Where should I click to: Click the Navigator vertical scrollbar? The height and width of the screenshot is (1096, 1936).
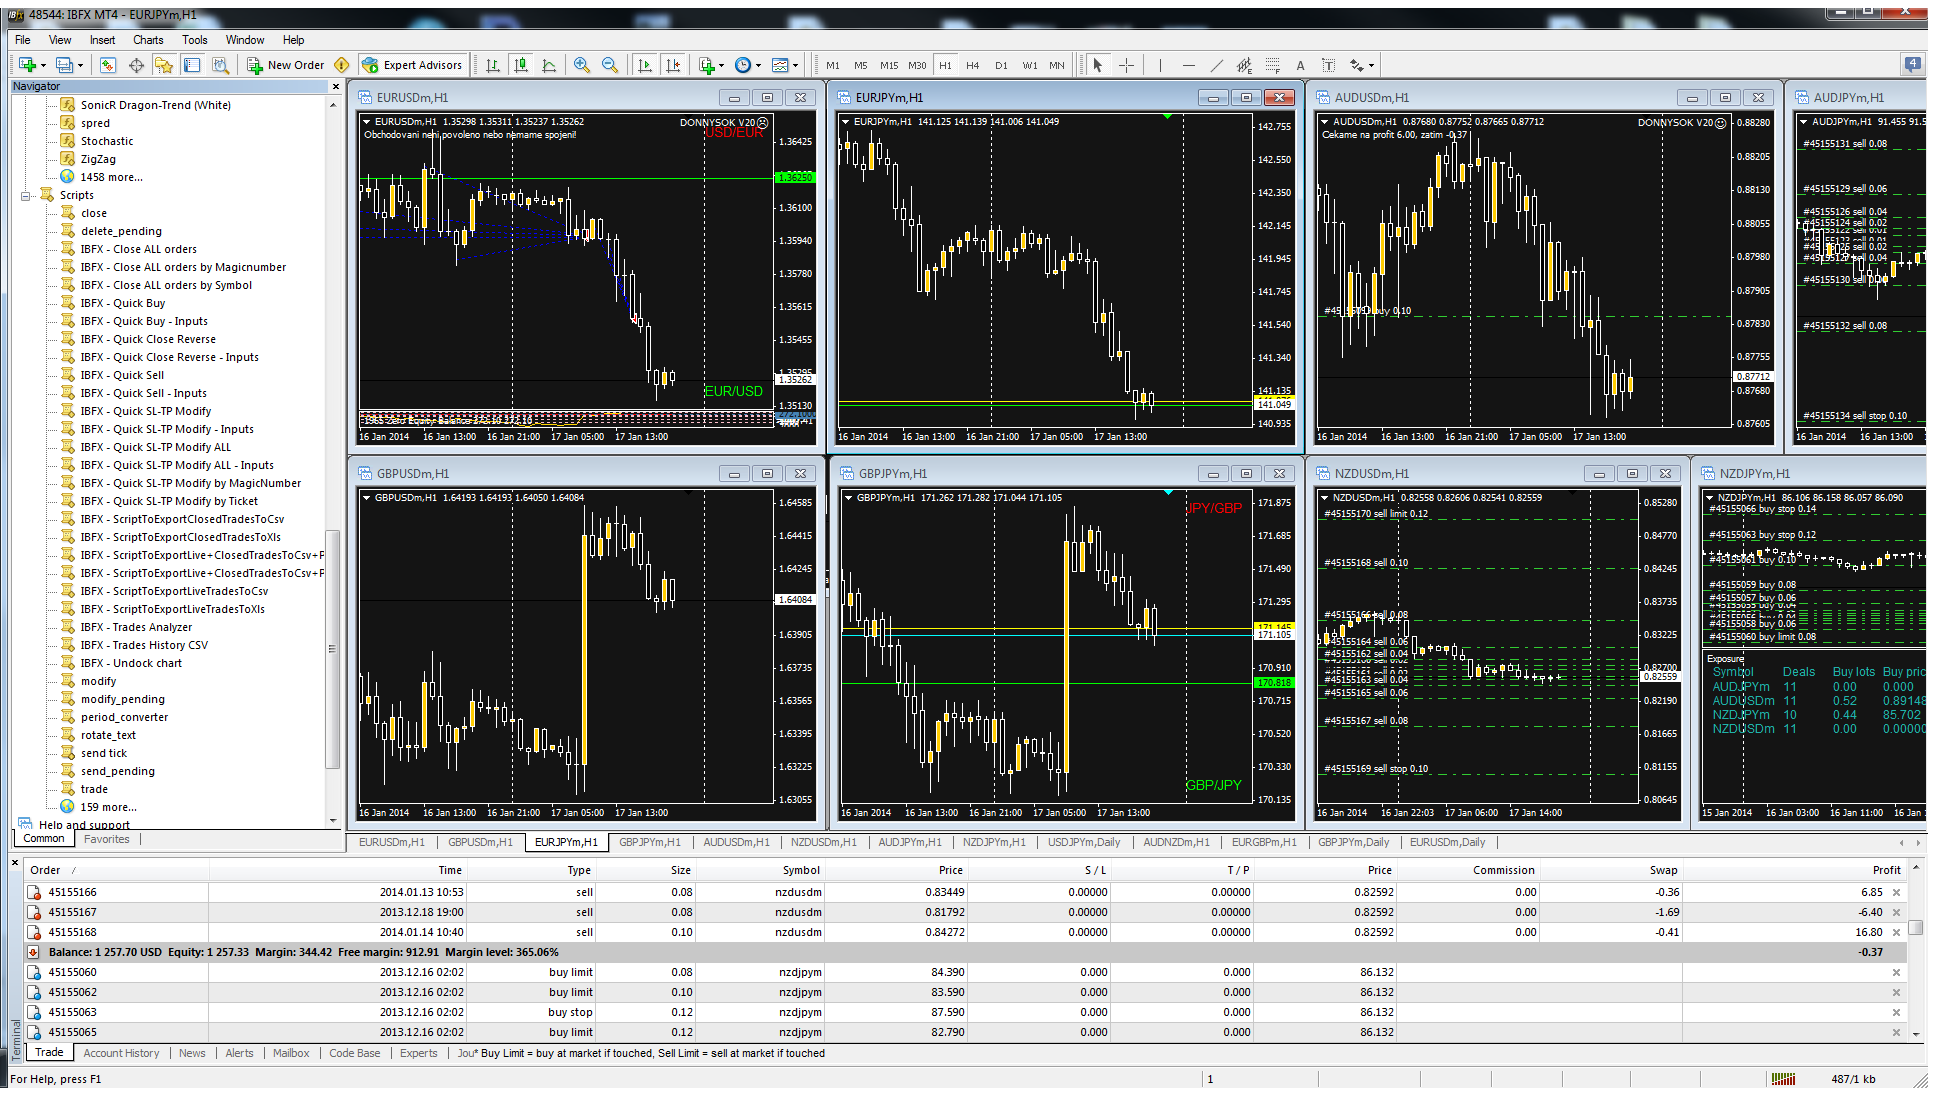[333, 650]
